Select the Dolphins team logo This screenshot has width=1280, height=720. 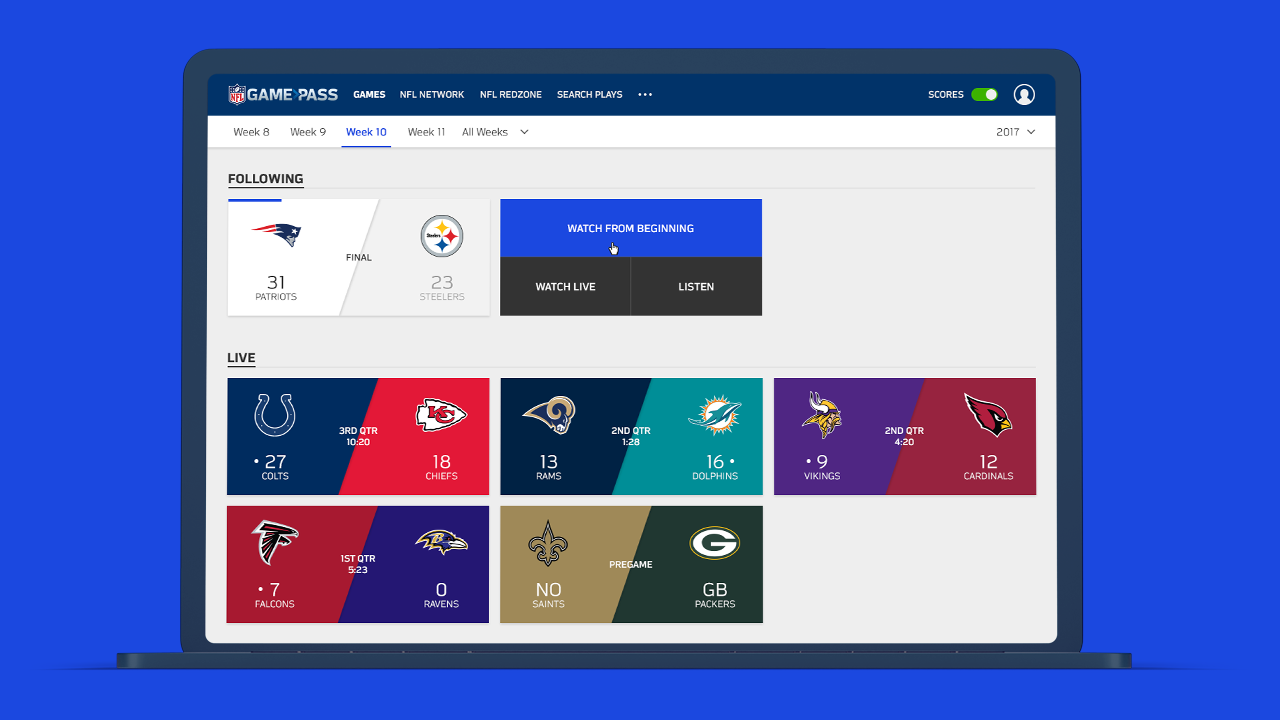[714, 415]
